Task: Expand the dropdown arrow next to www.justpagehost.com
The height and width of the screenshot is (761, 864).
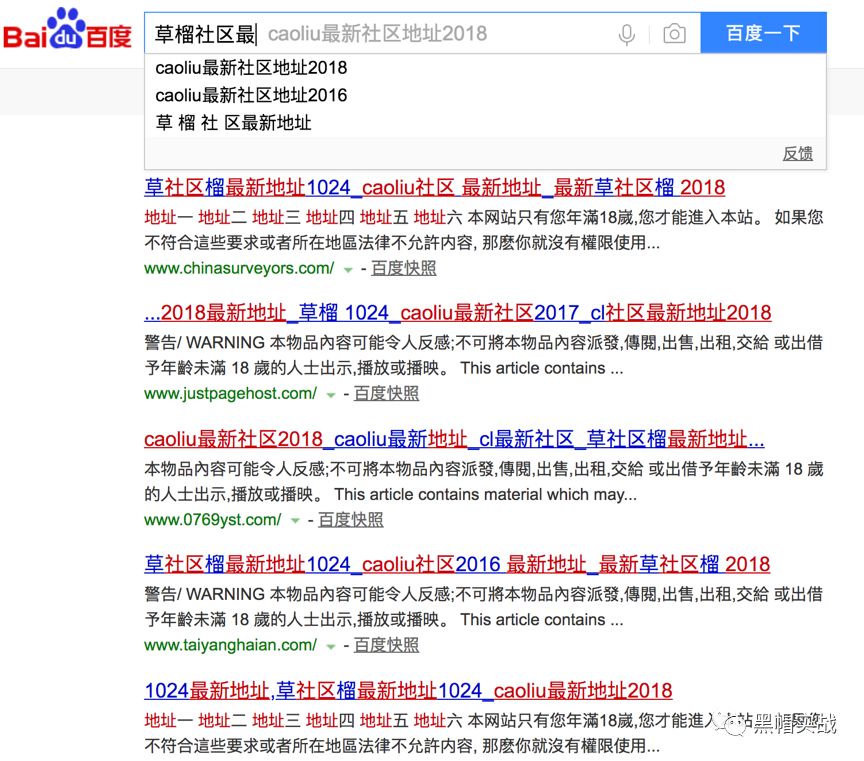Action: pyautogui.click(x=330, y=394)
